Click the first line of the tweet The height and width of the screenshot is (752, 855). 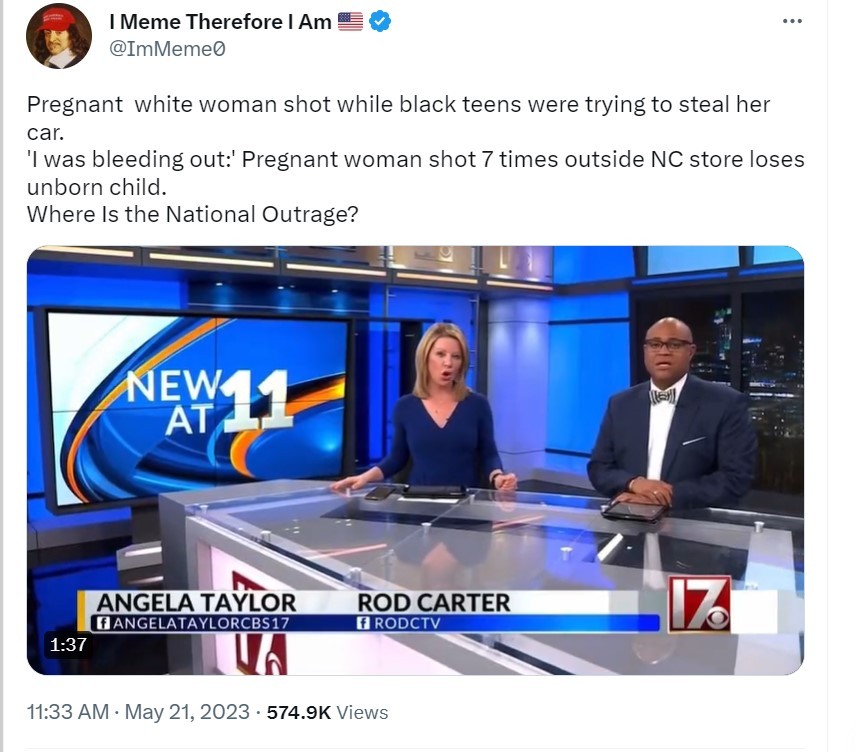click(399, 104)
